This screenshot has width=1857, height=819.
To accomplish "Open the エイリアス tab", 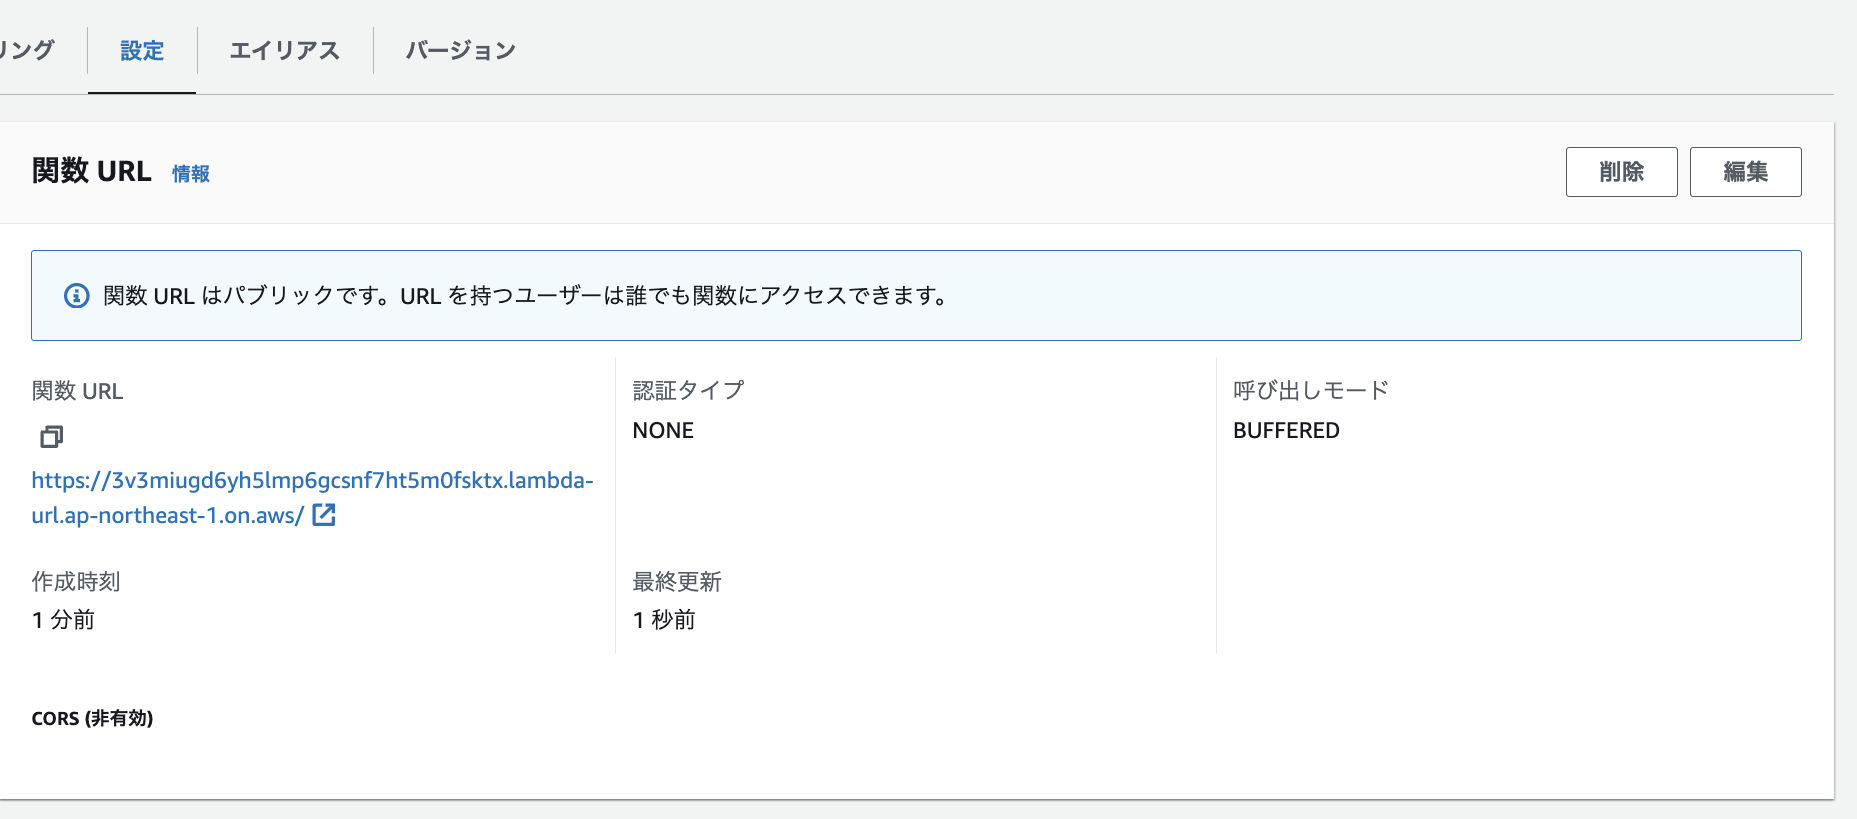I will [285, 51].
